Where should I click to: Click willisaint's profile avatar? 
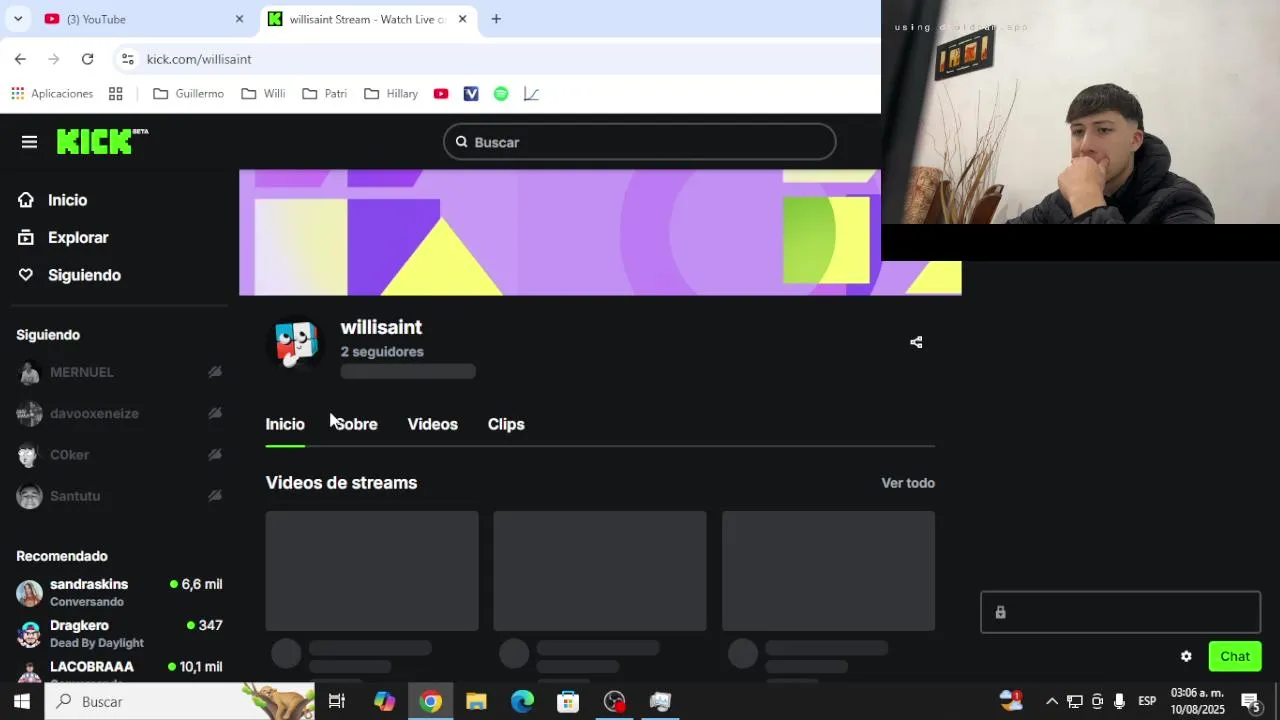(x=296, y=343)
